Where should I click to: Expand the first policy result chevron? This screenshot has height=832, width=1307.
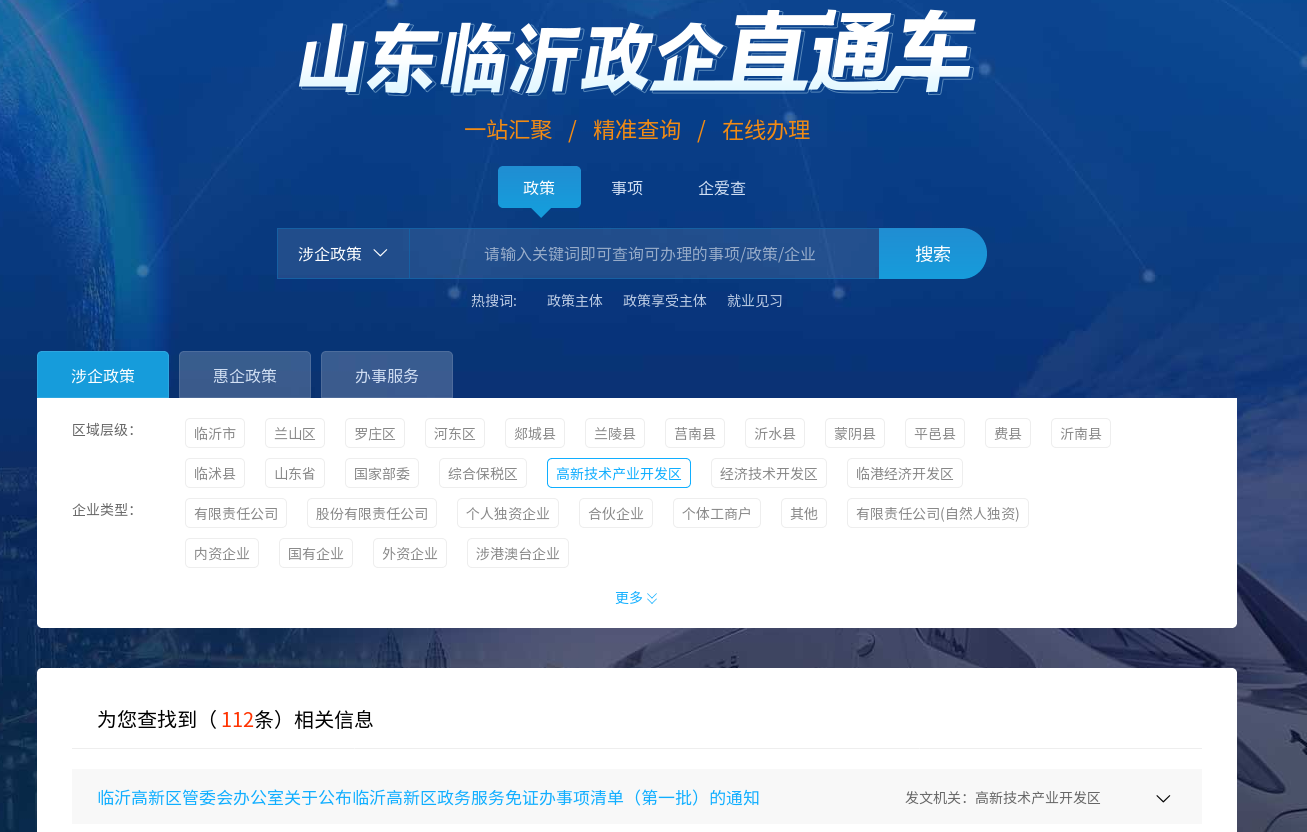point(1163,798)
